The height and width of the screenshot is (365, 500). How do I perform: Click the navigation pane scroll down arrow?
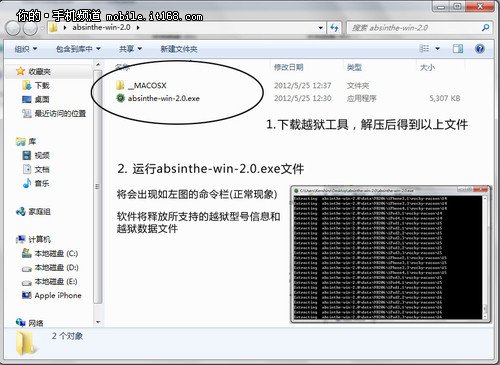(98, 322)
